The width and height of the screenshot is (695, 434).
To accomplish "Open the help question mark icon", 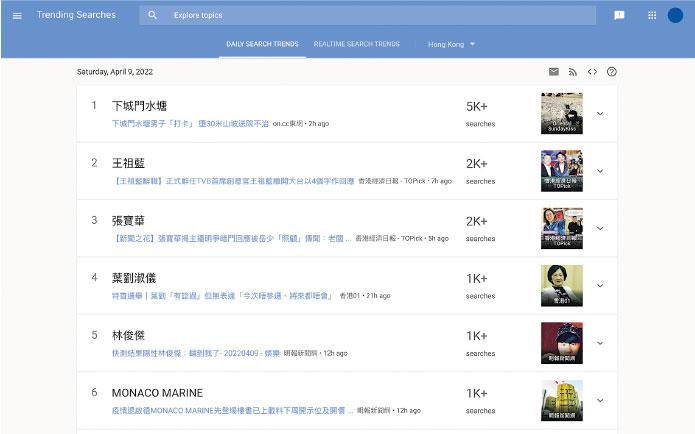I will pos(612,71).
